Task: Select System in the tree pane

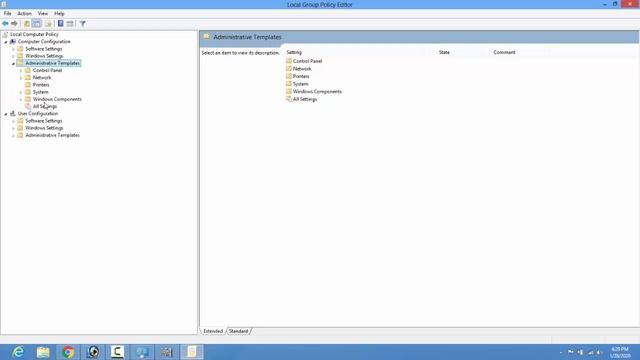Action: coord(40,92)
